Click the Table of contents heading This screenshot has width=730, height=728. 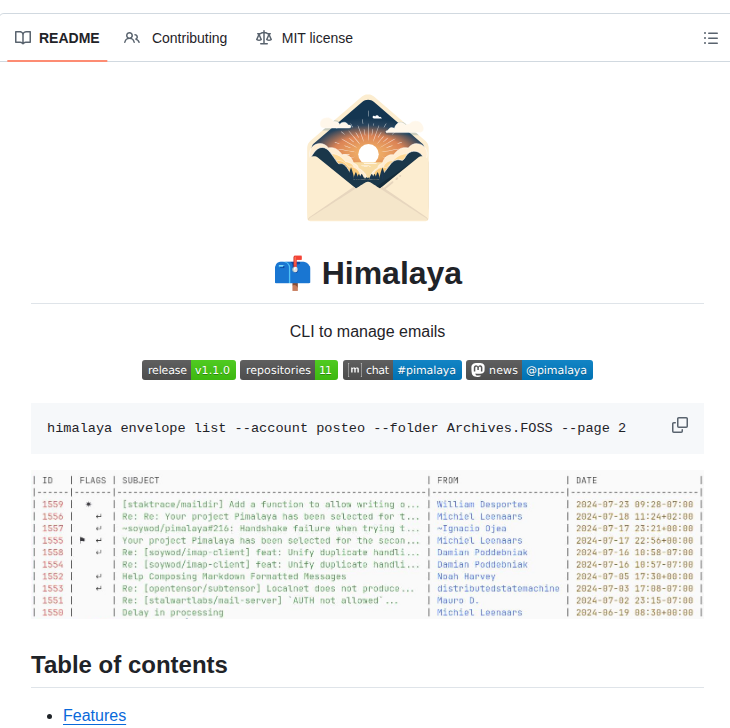pyautogui.click(x=129, y=665)
